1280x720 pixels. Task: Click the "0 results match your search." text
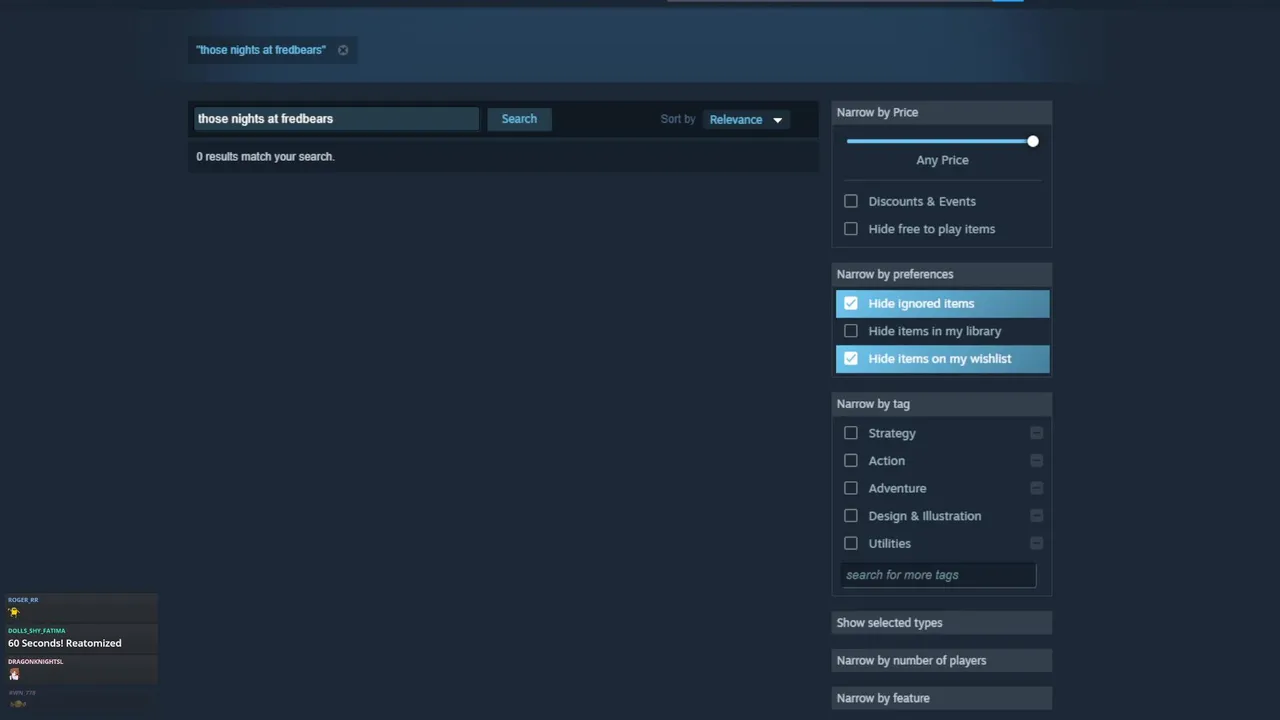(x=265, y=157)
